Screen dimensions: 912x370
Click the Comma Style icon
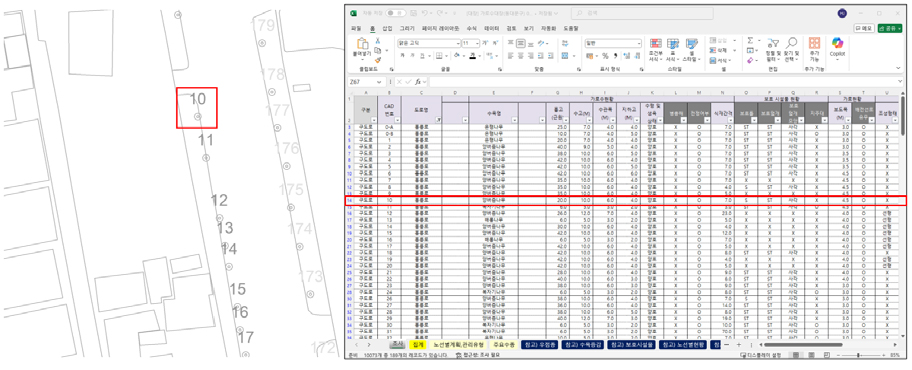[x=615, y=56]
